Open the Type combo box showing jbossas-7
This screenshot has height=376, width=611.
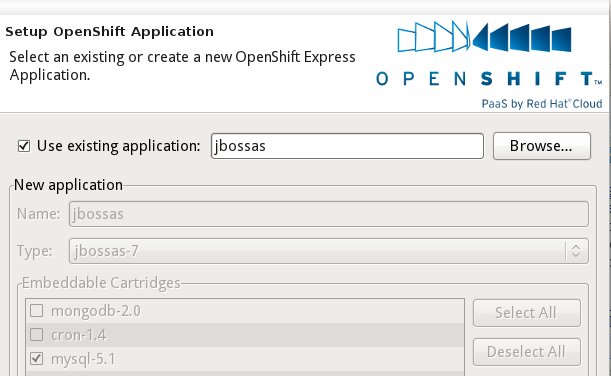click(328, 251)
